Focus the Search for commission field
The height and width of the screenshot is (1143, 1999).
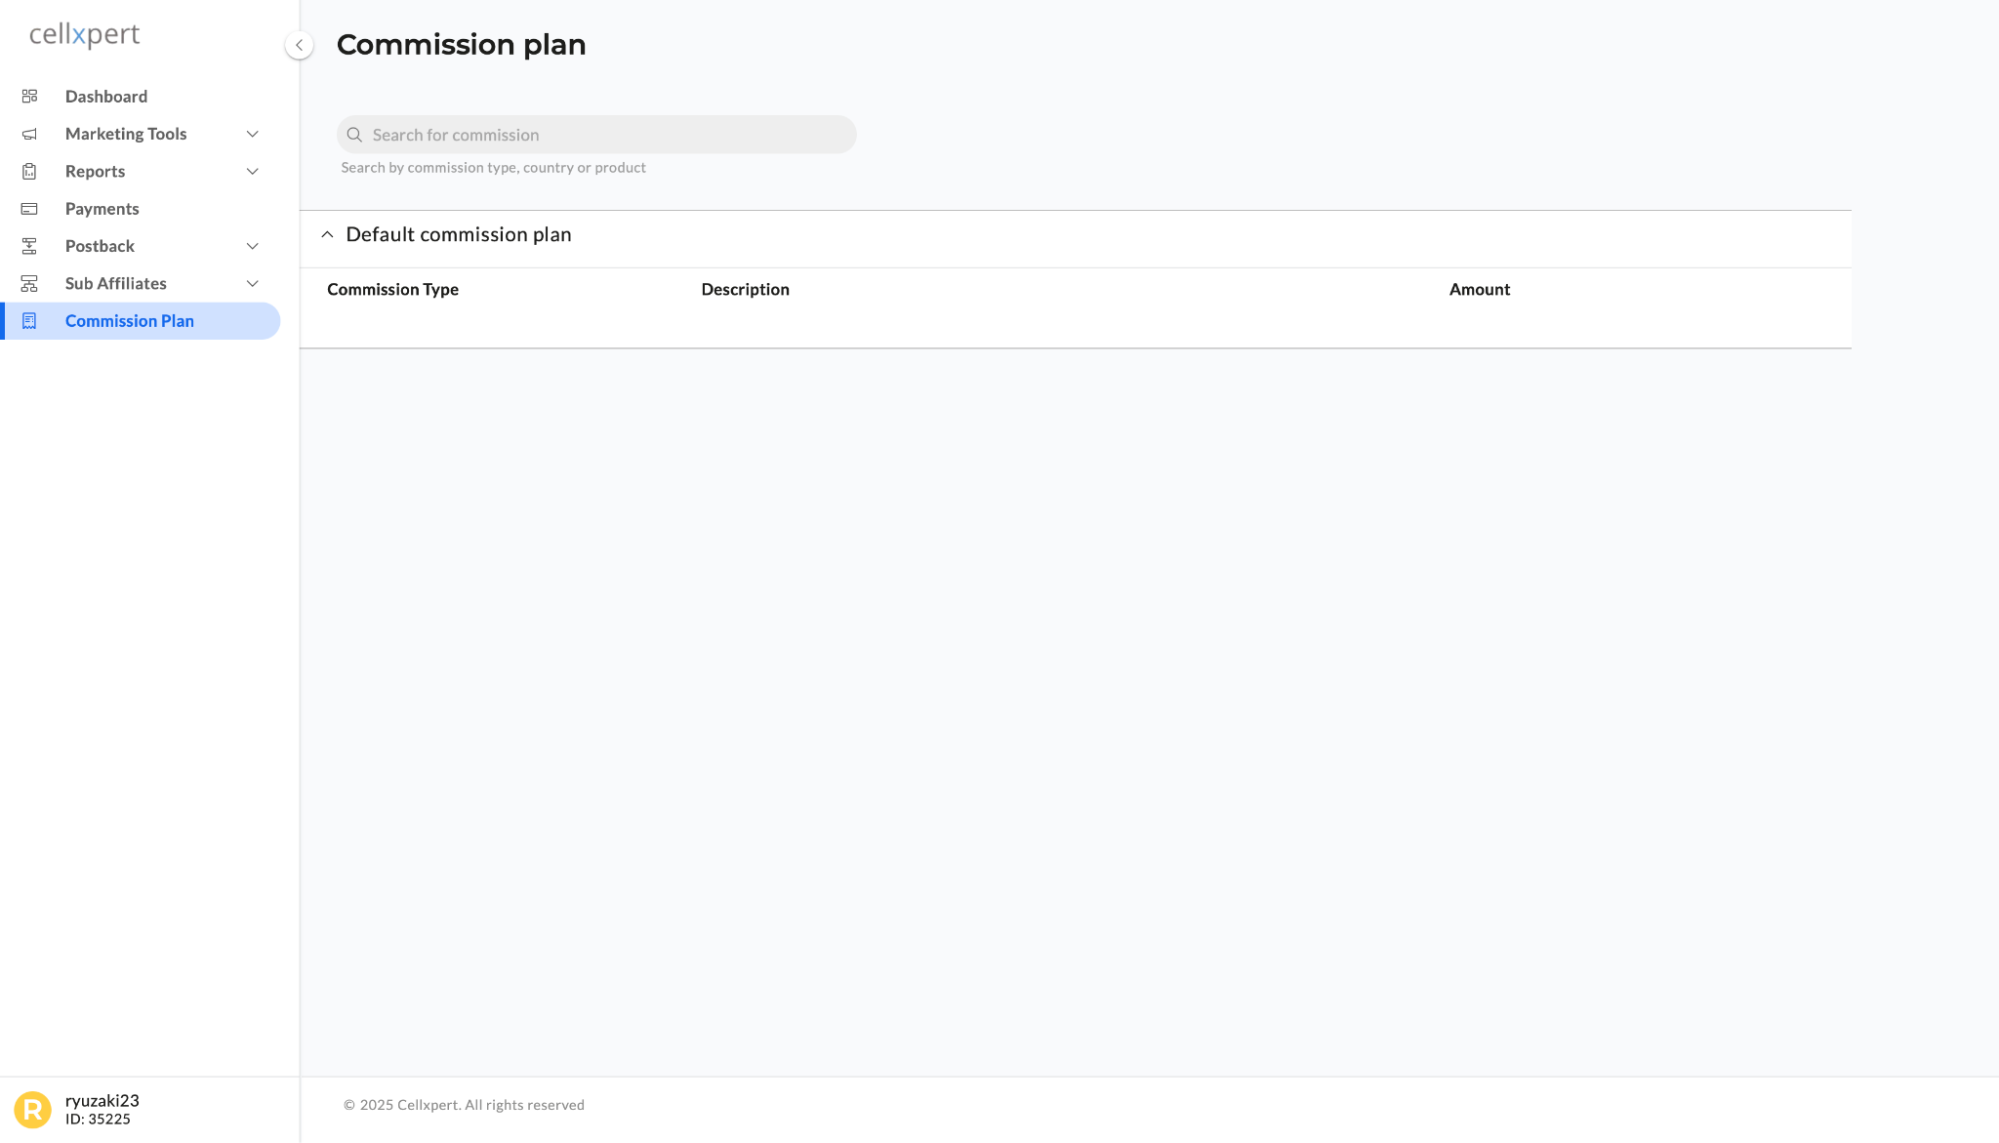coord(596,135)
